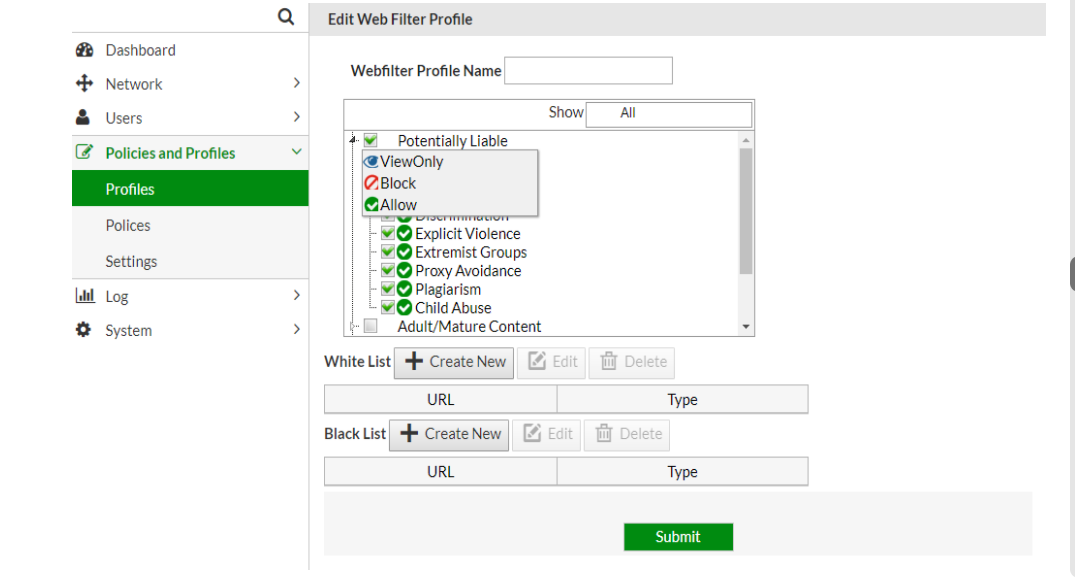Collapse the Policies and Profiles chevron
This screenshot has width=1075, height=585.
pos(297,152)
